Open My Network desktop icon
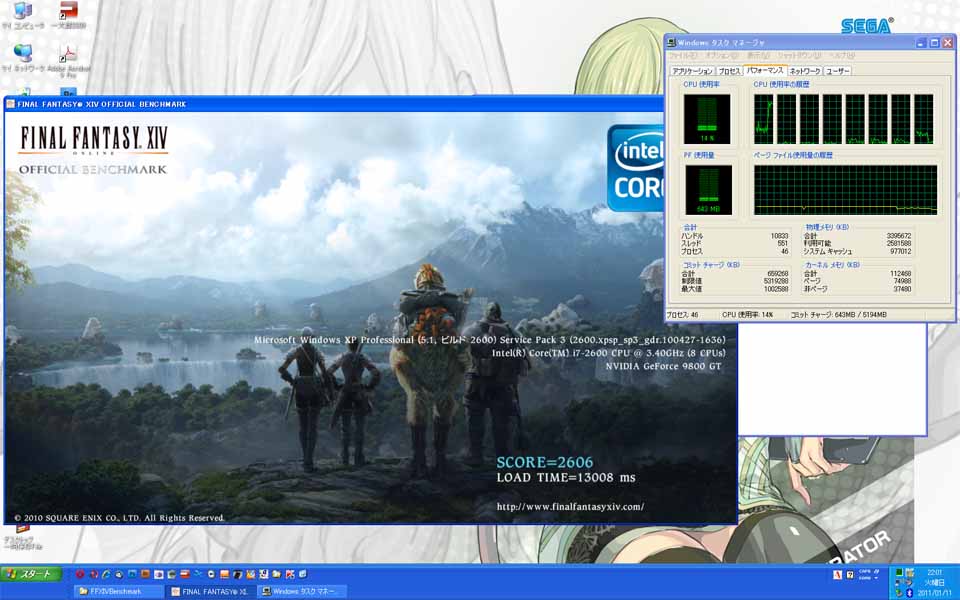Screen dimensions: 960x600 click(23, 59)
